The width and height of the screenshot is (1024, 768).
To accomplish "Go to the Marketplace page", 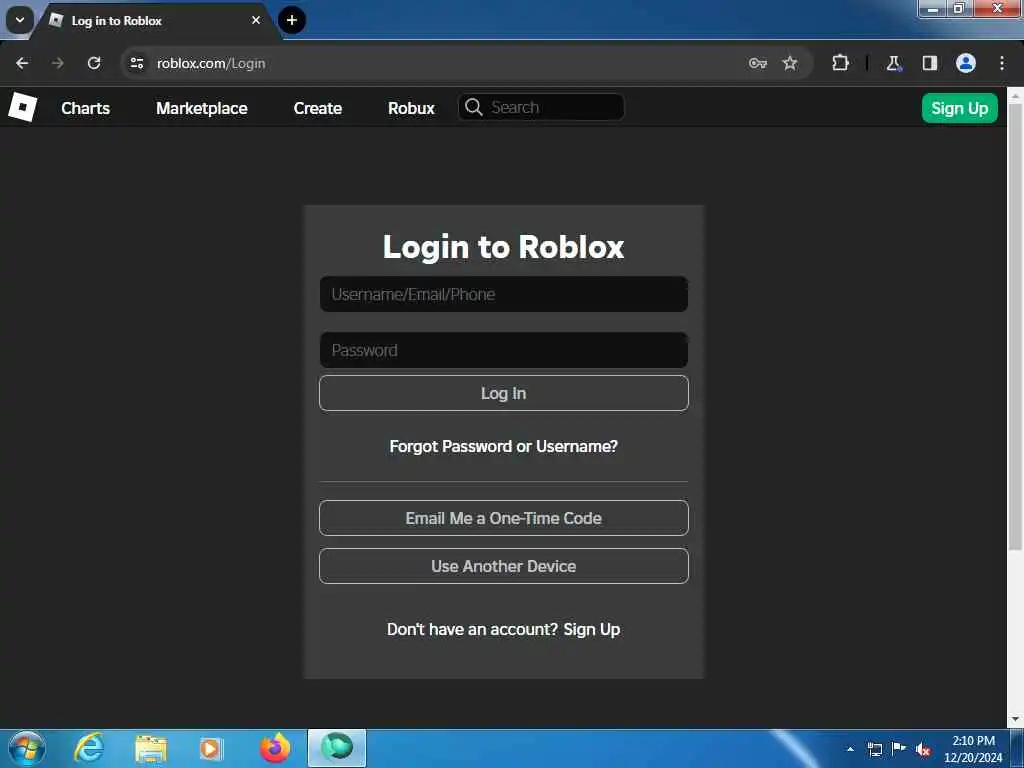I will pos(202,108).
